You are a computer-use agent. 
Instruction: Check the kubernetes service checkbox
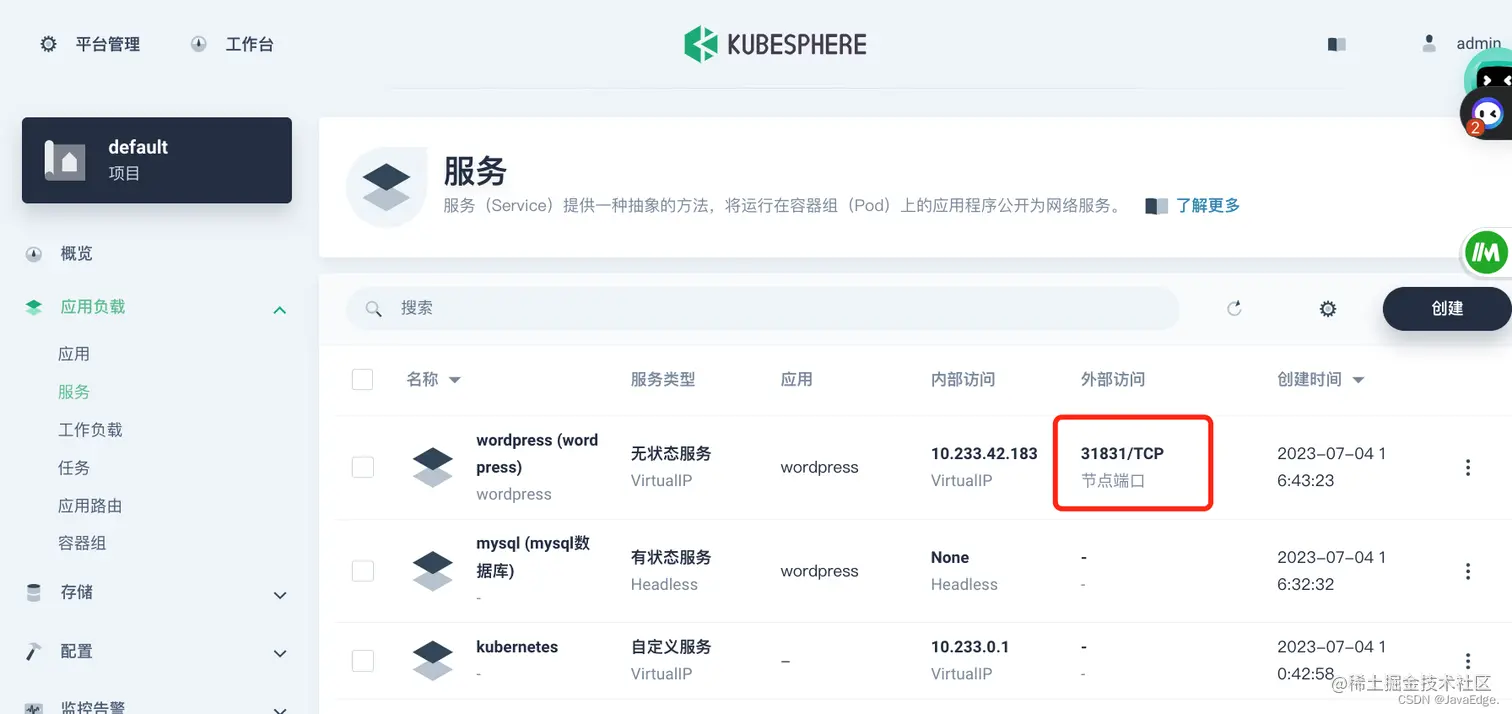(x=362, y=660)
